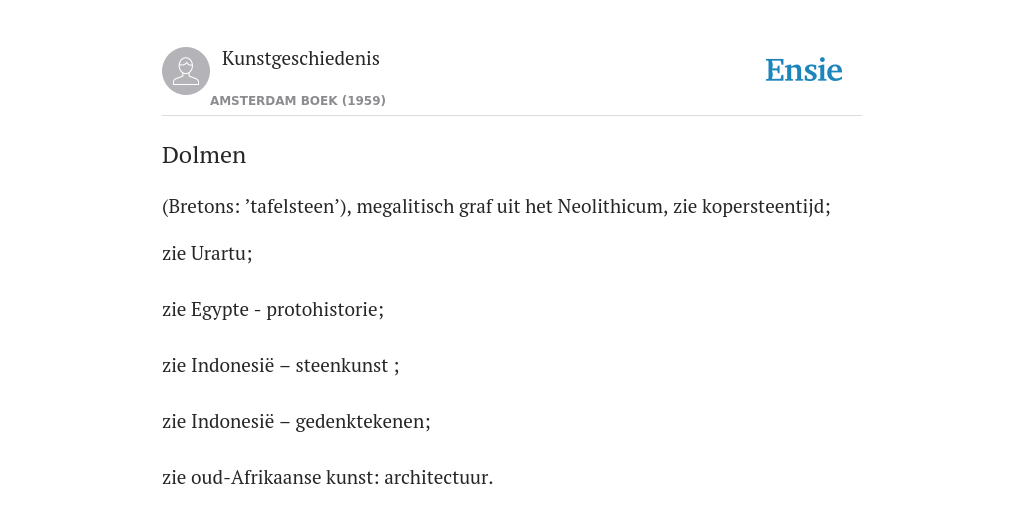Open the Kunstgeschiedenis author name

point(300,59)
